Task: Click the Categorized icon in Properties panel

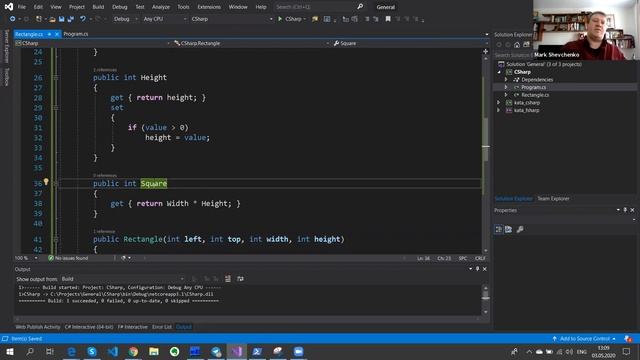Action: click(498, 229)
